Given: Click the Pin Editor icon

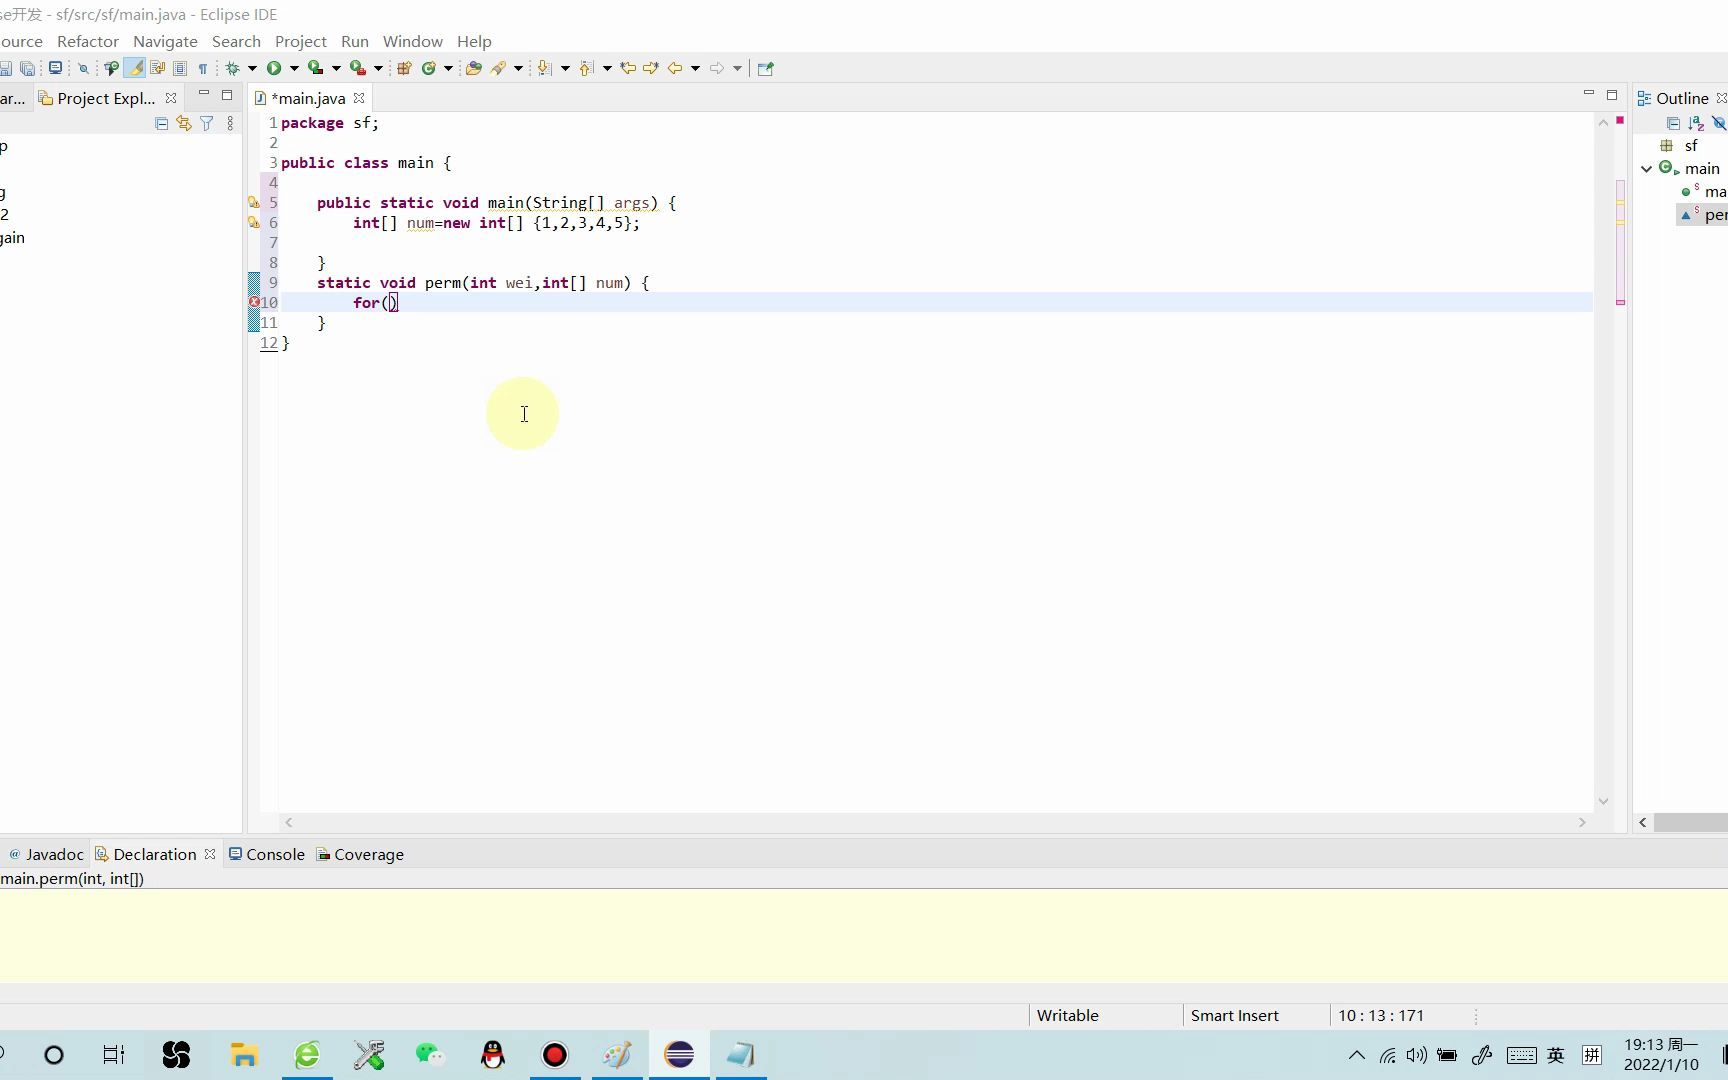Looking at the screenshot, I should [x=766, y=68].
